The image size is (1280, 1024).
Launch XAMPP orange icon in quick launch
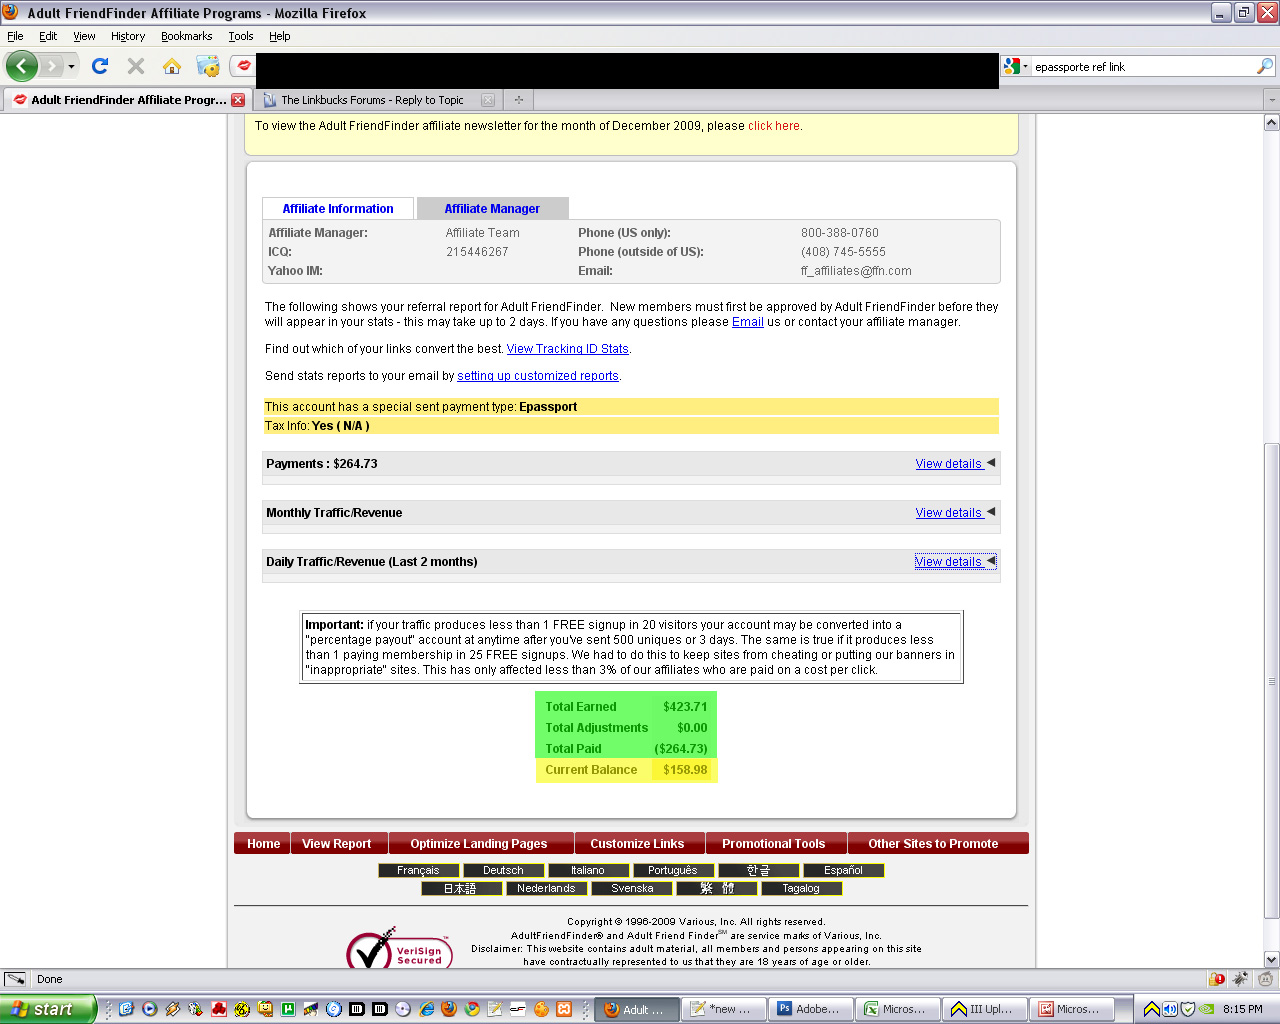point(564,1009)
